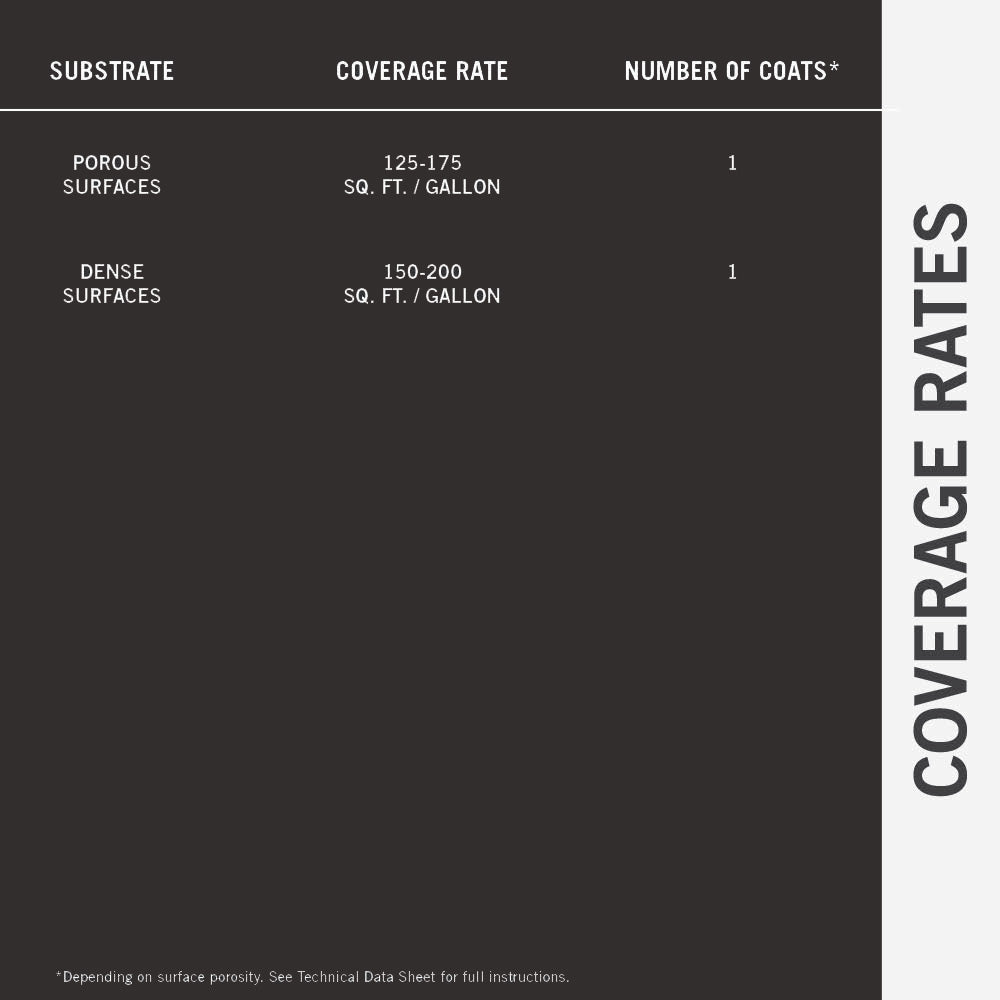Screen dimensions: 1000x1000
Task: Click the word DENSE in second row
Action: [x=112, y=271]
